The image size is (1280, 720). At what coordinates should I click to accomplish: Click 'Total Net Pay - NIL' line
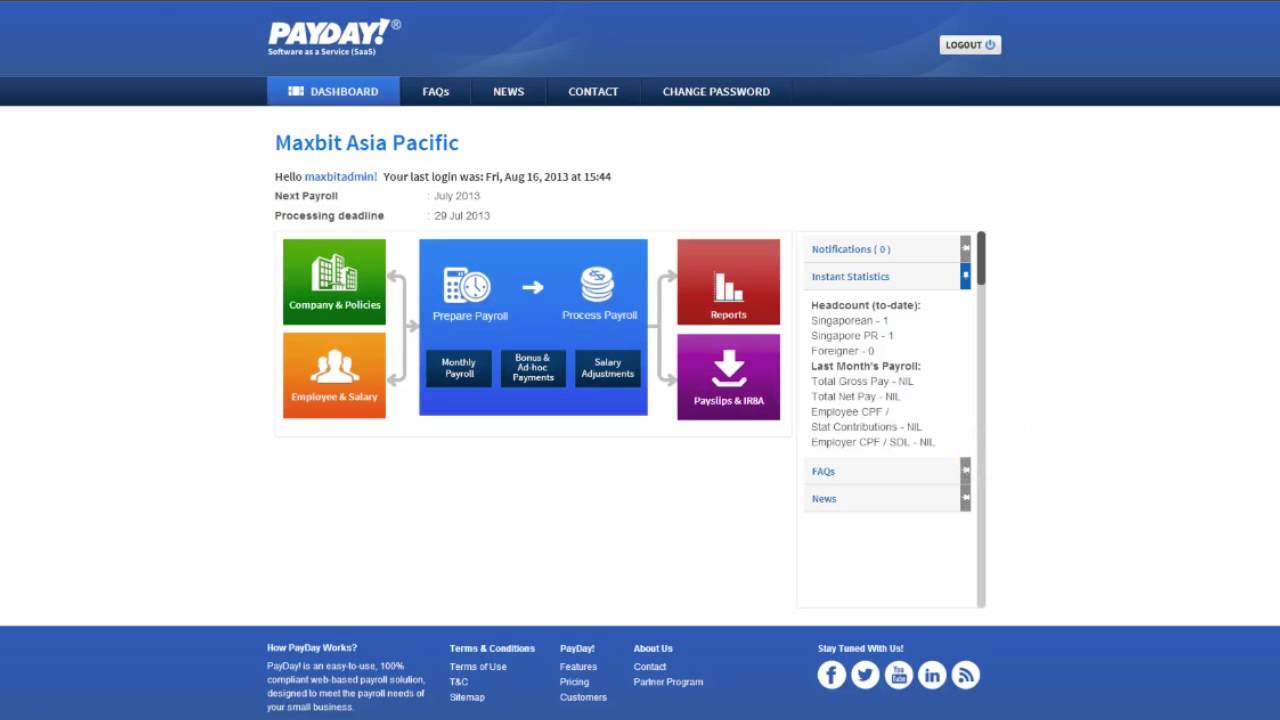(x=855, y=397)
